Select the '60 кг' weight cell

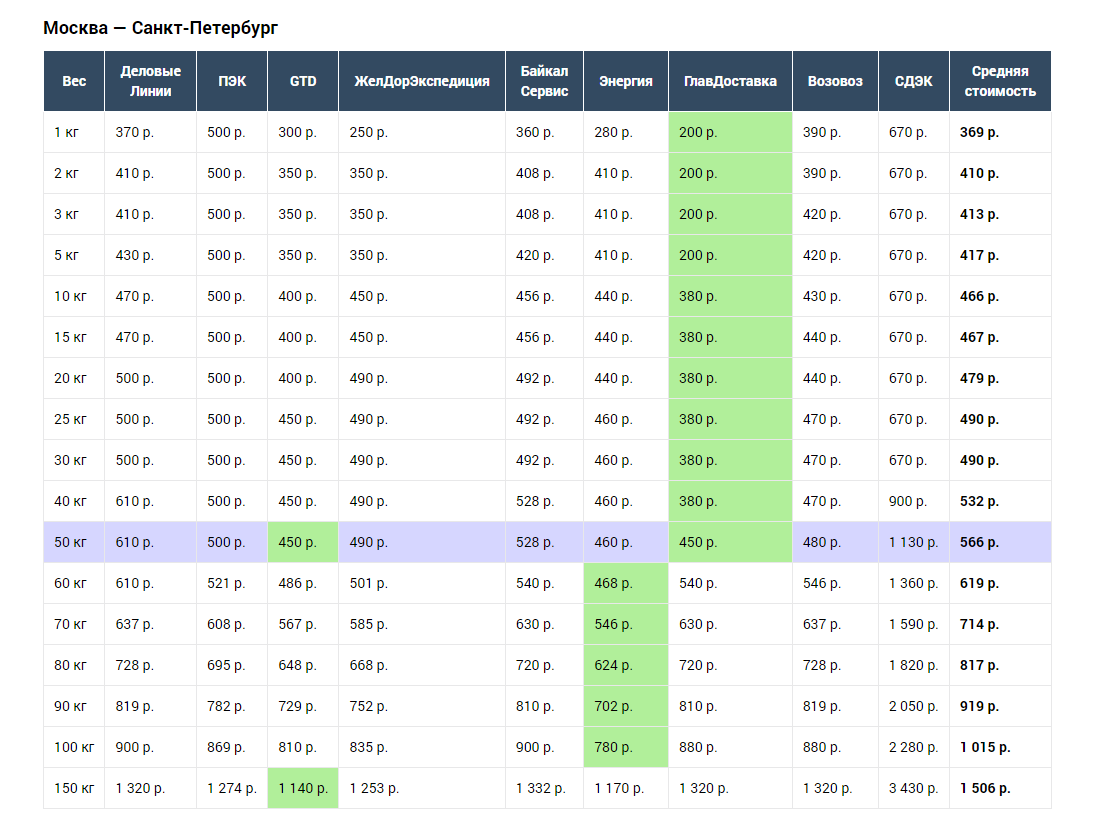74,583
